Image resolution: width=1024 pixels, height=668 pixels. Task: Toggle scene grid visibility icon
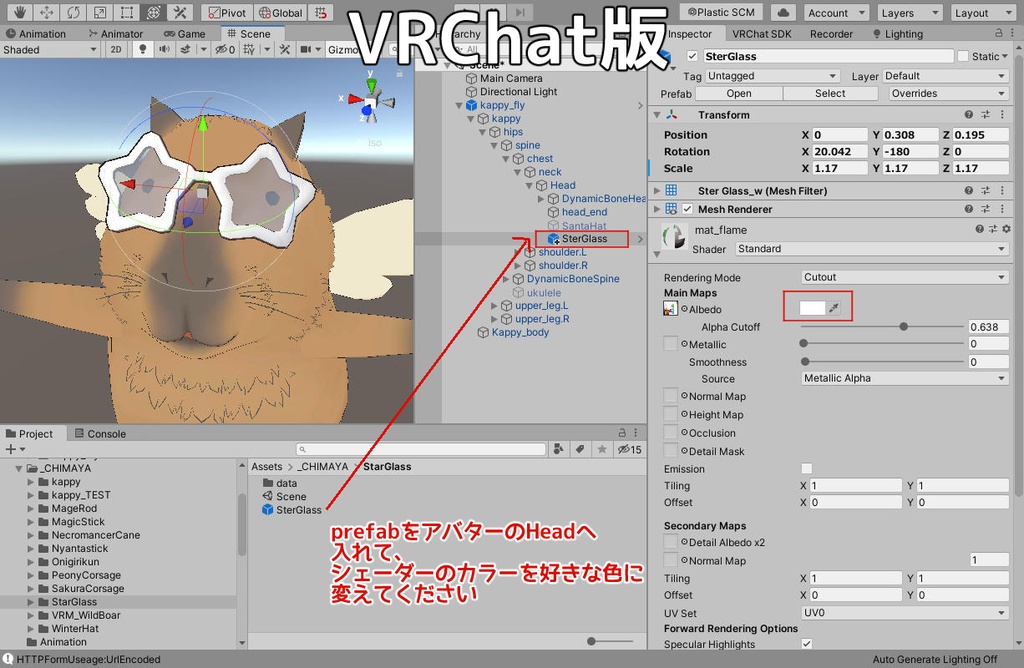[x=249, y=50]
